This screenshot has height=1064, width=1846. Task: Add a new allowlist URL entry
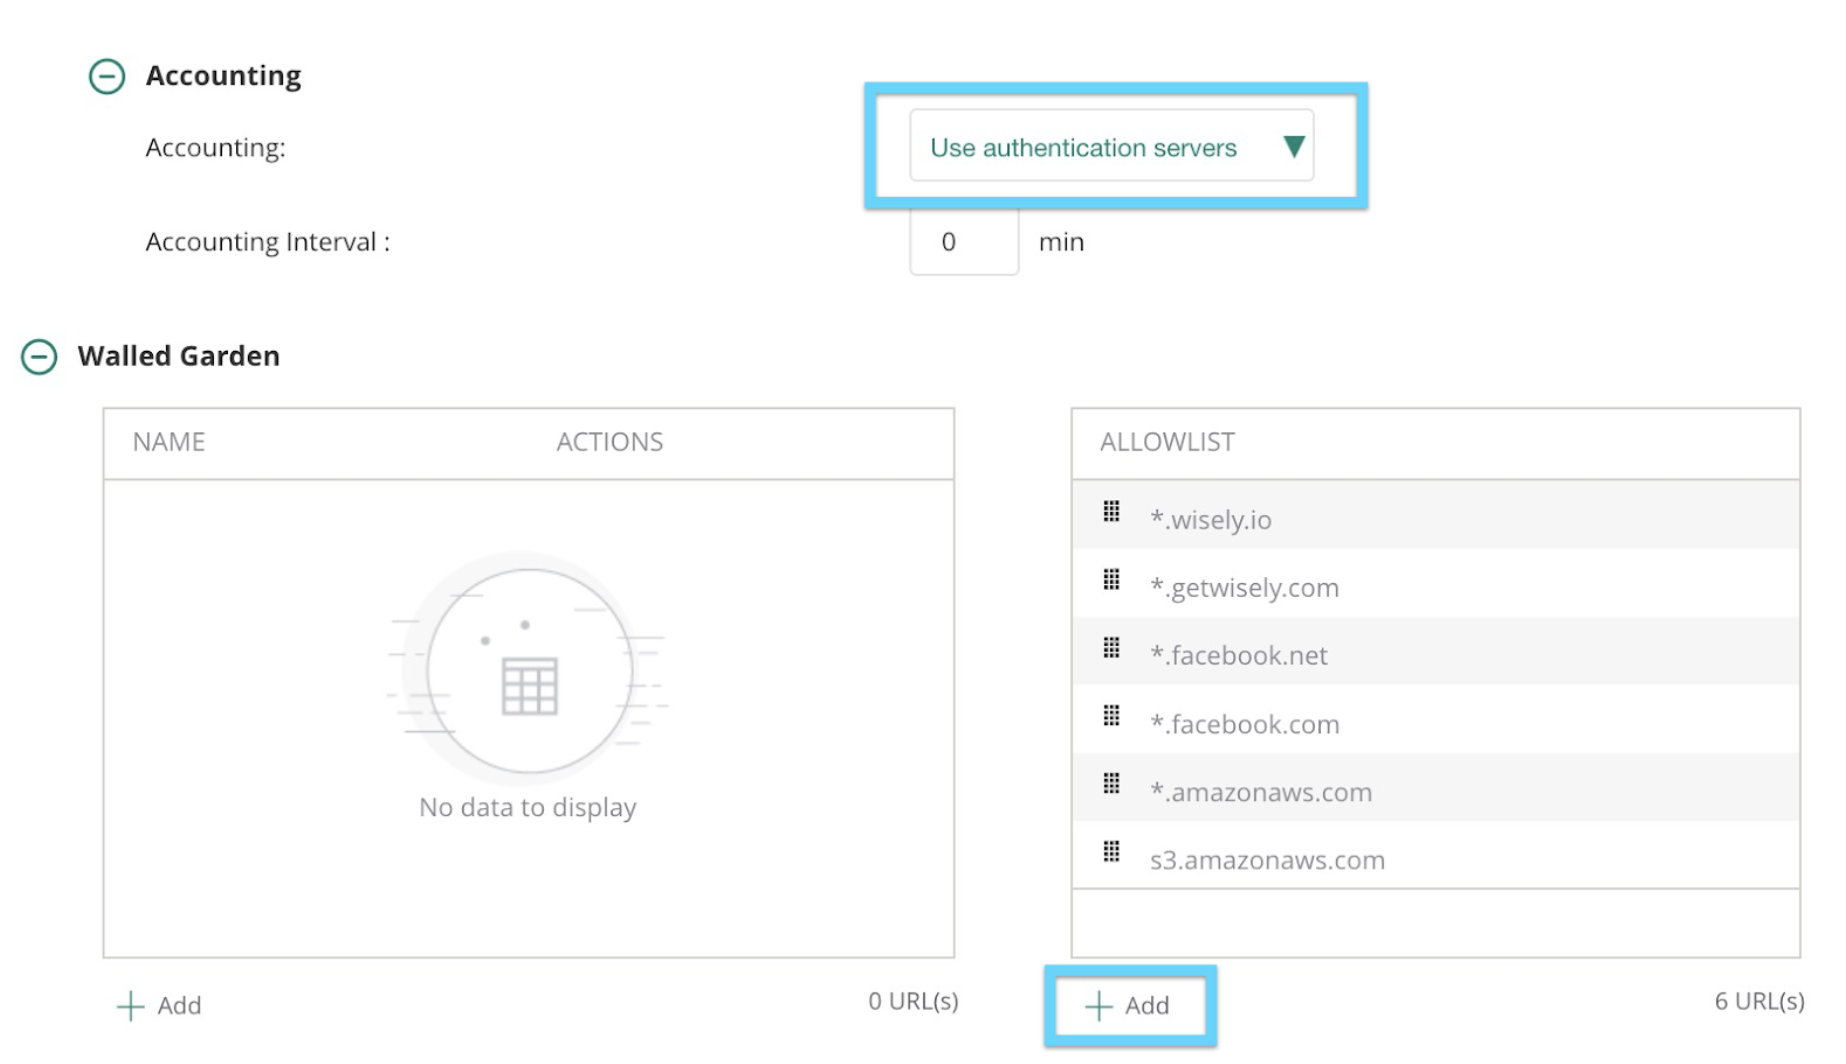[1129, 1005]
